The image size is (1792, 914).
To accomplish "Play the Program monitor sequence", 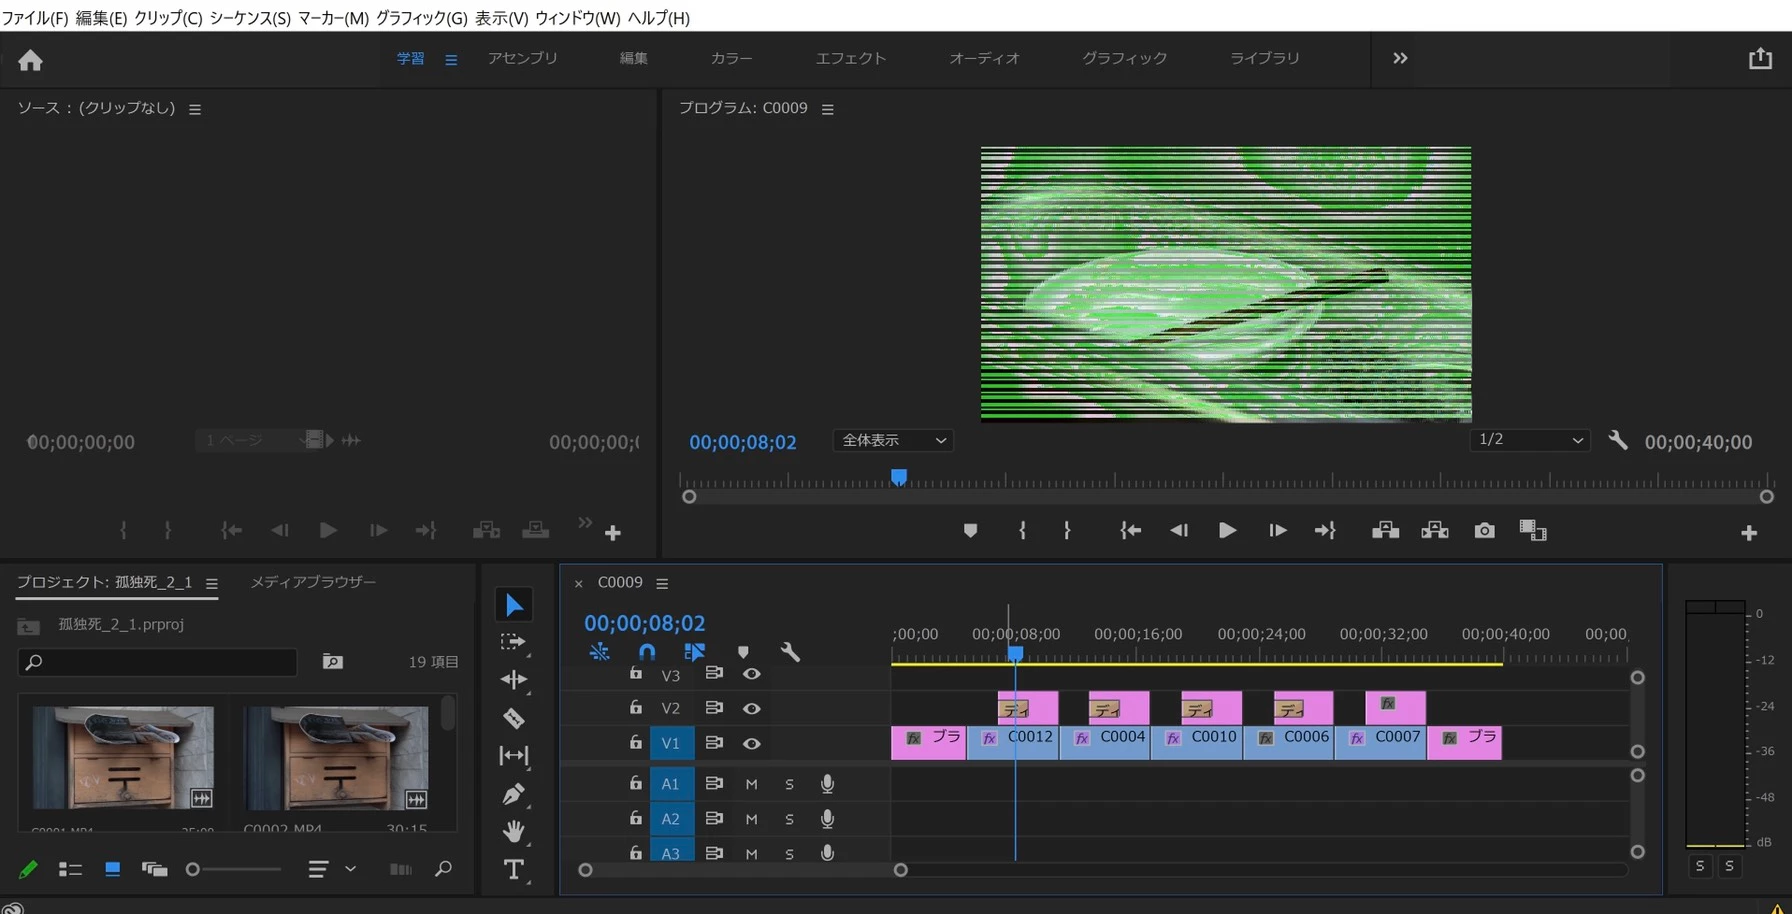I will coord(1227,531).
